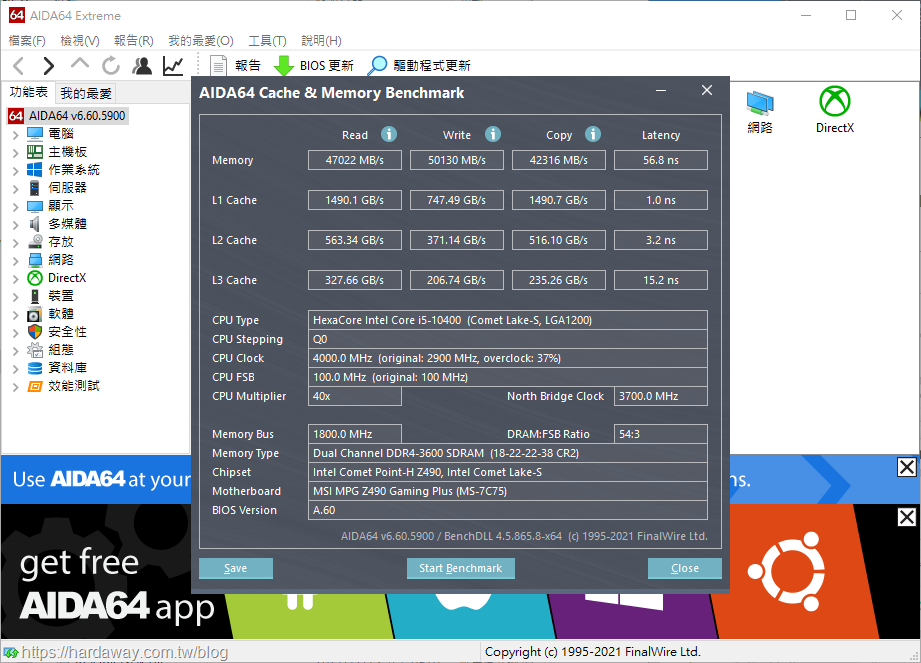Click the CPU Type HexaCore i5-10400 field
The image size is (921, 663).
pyautogui.click(x=507, y=320)
